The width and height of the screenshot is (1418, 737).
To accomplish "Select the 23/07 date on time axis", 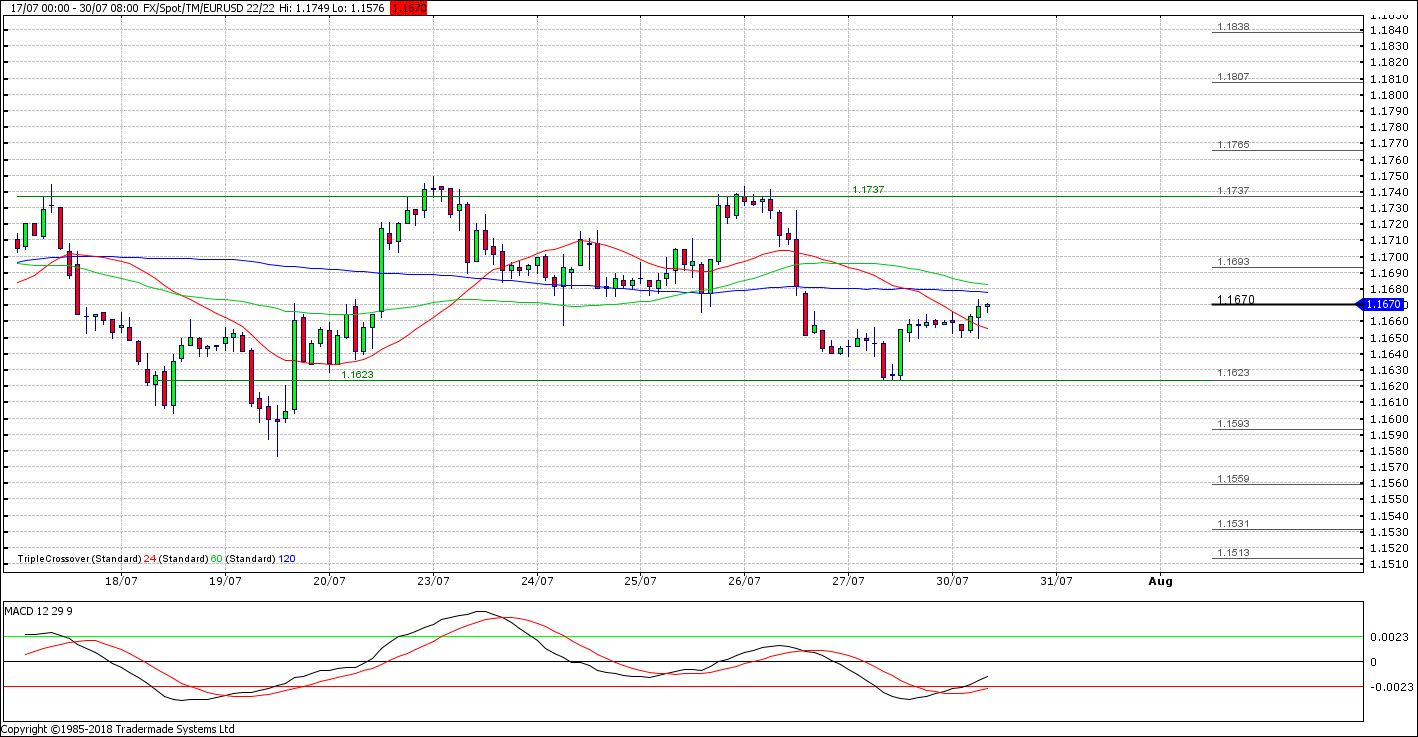I will 433,581.
